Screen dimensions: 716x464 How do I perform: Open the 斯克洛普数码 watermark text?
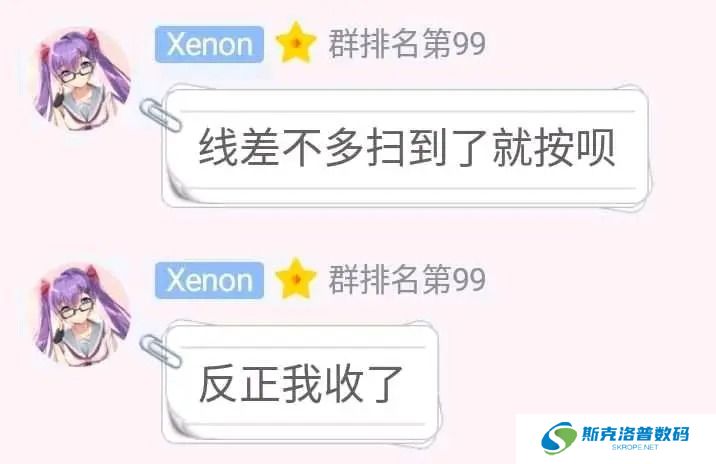[x=635, y=433]
